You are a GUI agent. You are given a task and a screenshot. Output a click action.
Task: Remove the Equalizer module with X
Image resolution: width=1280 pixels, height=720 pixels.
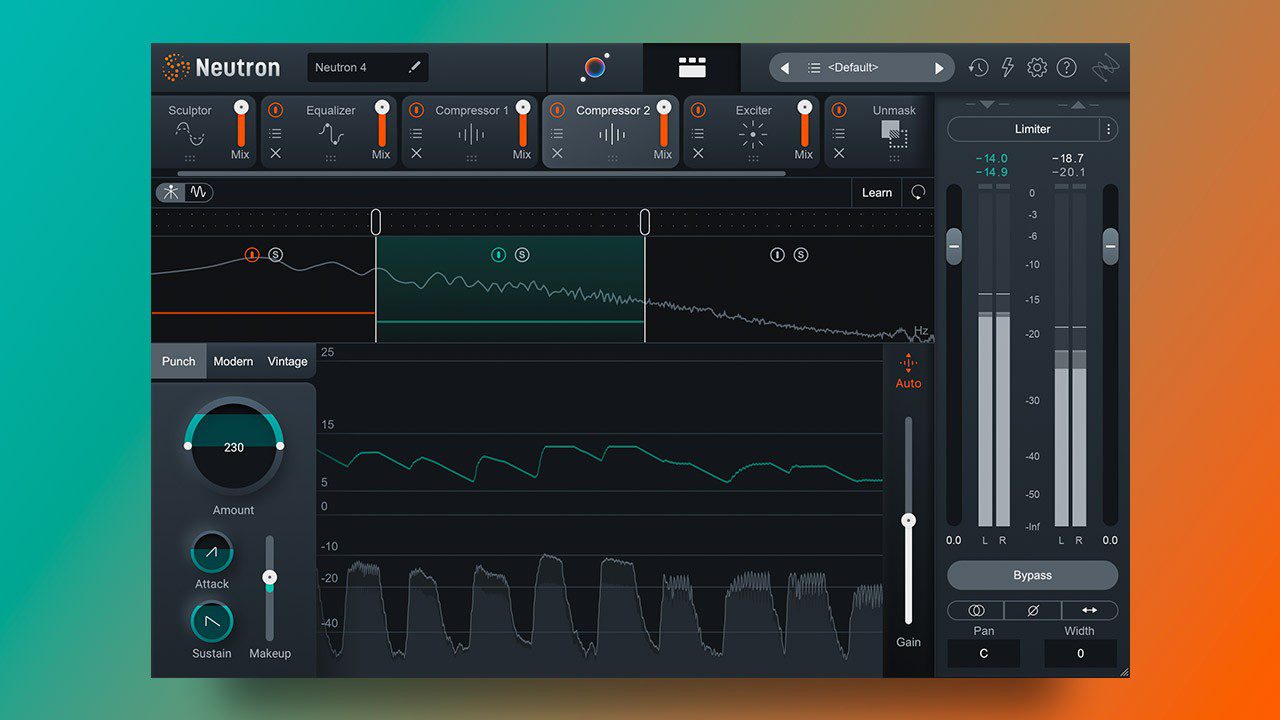(275, 153)
